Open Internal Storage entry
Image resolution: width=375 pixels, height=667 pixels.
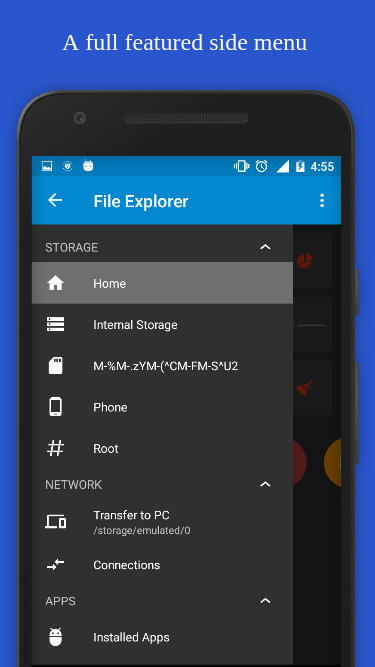[x=162, y=325]
